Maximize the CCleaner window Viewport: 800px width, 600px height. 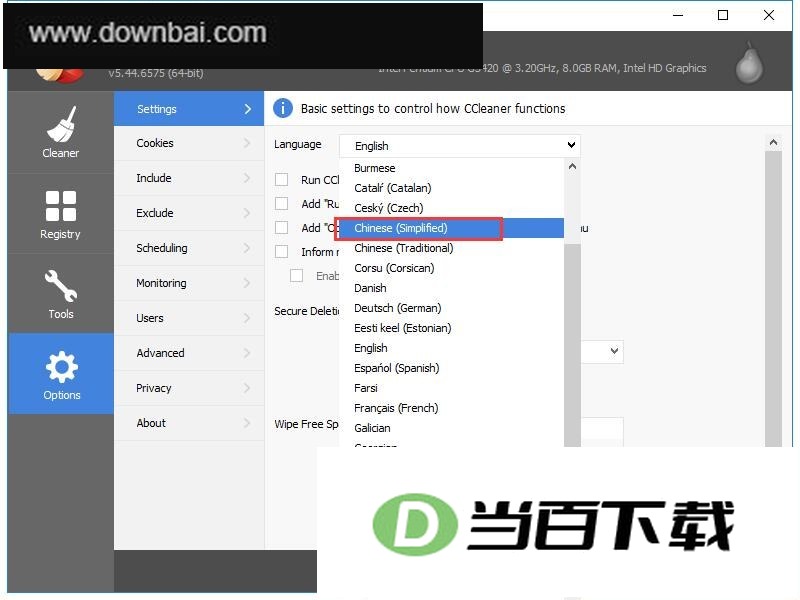pos(723,15)
